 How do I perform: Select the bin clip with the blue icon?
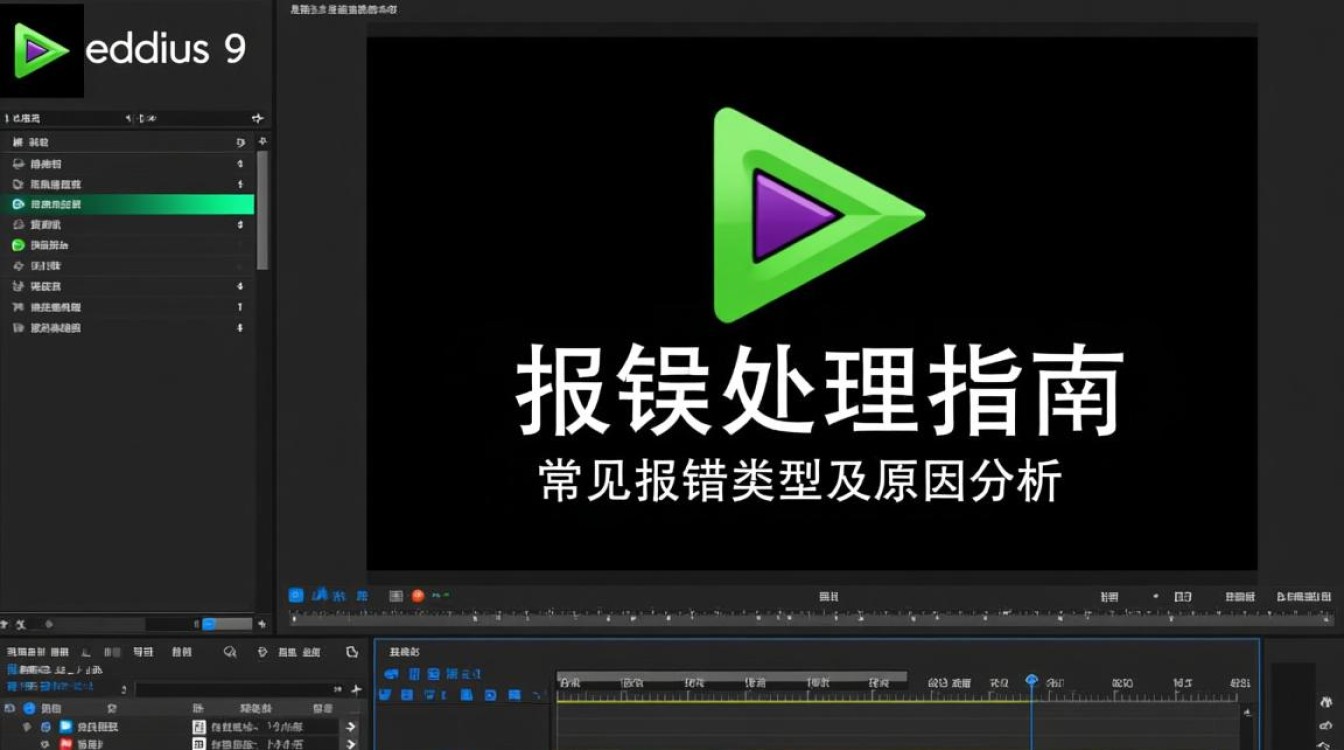pos(180,727)
